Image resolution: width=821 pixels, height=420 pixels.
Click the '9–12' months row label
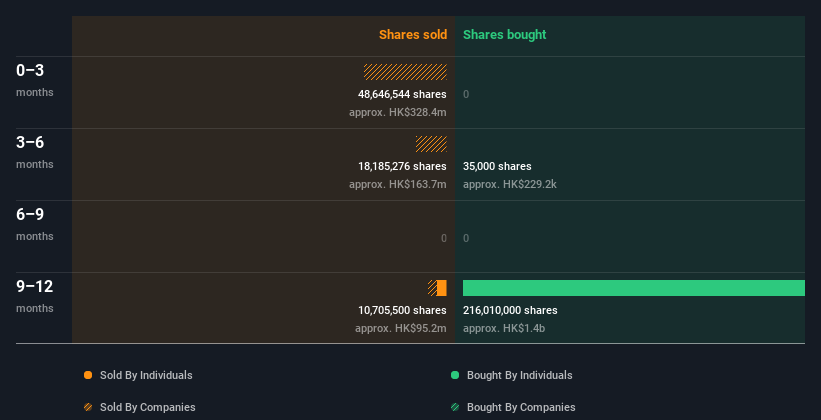(35, 286)
